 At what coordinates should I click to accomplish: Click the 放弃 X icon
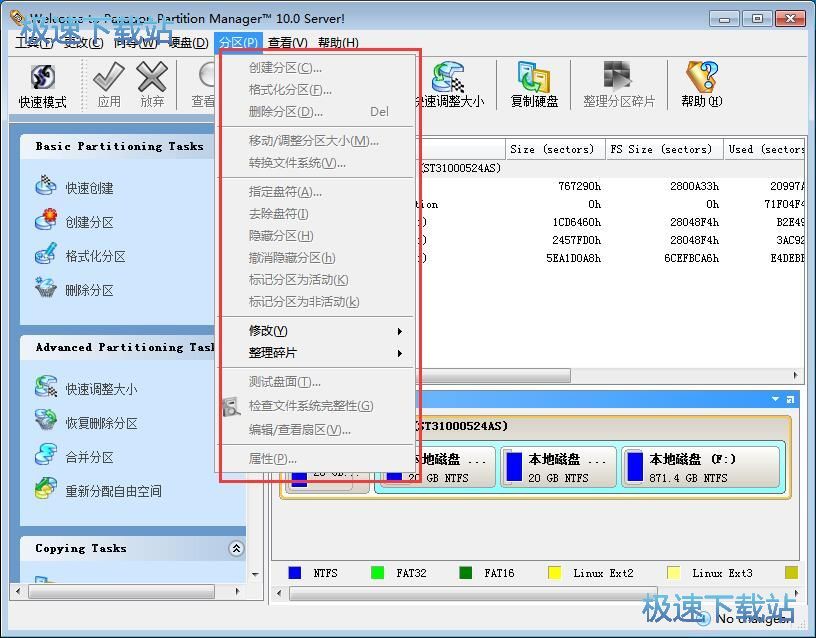tap(152, 76)
